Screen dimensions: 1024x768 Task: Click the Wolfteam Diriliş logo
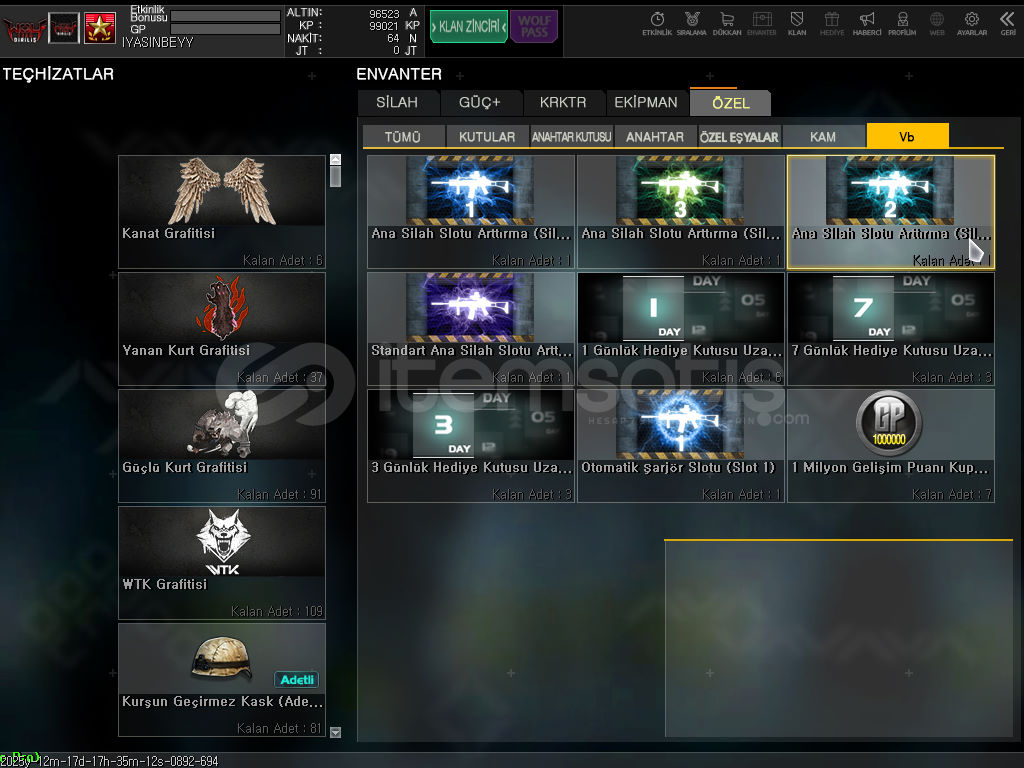pyautogui.click(x=24, y=29)
